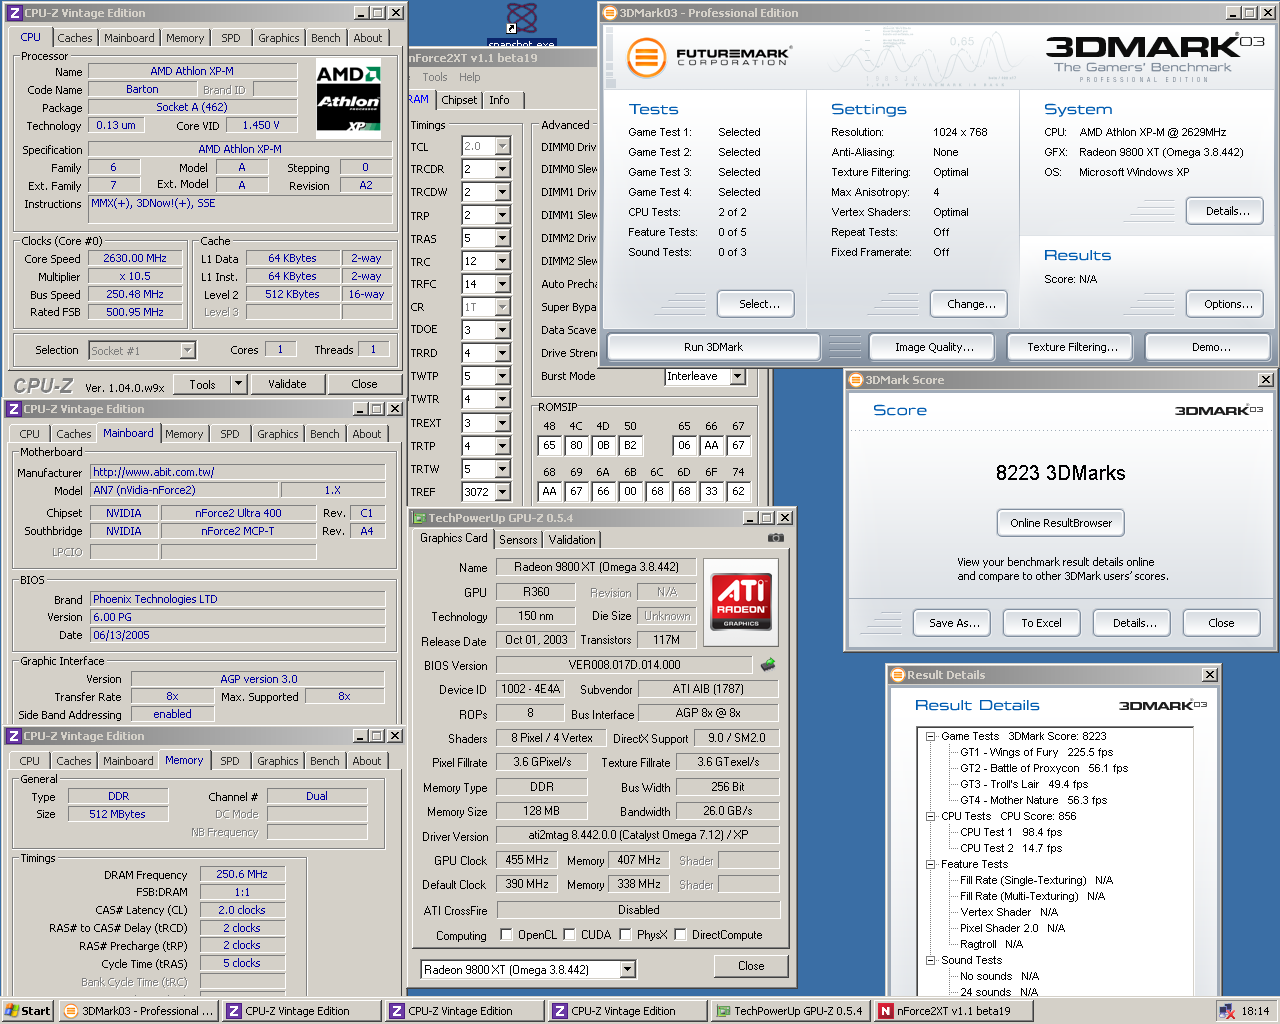Enable the OpenCL checkbox in GPU-Z
Viewport: 1280px width, 1024px height.
pos(505,935)
